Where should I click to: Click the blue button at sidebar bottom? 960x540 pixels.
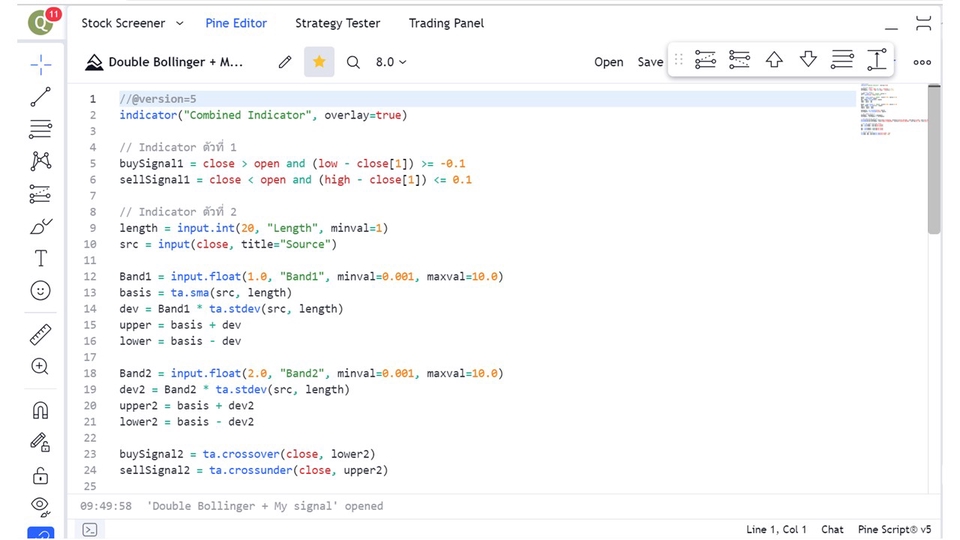(40, 533)
